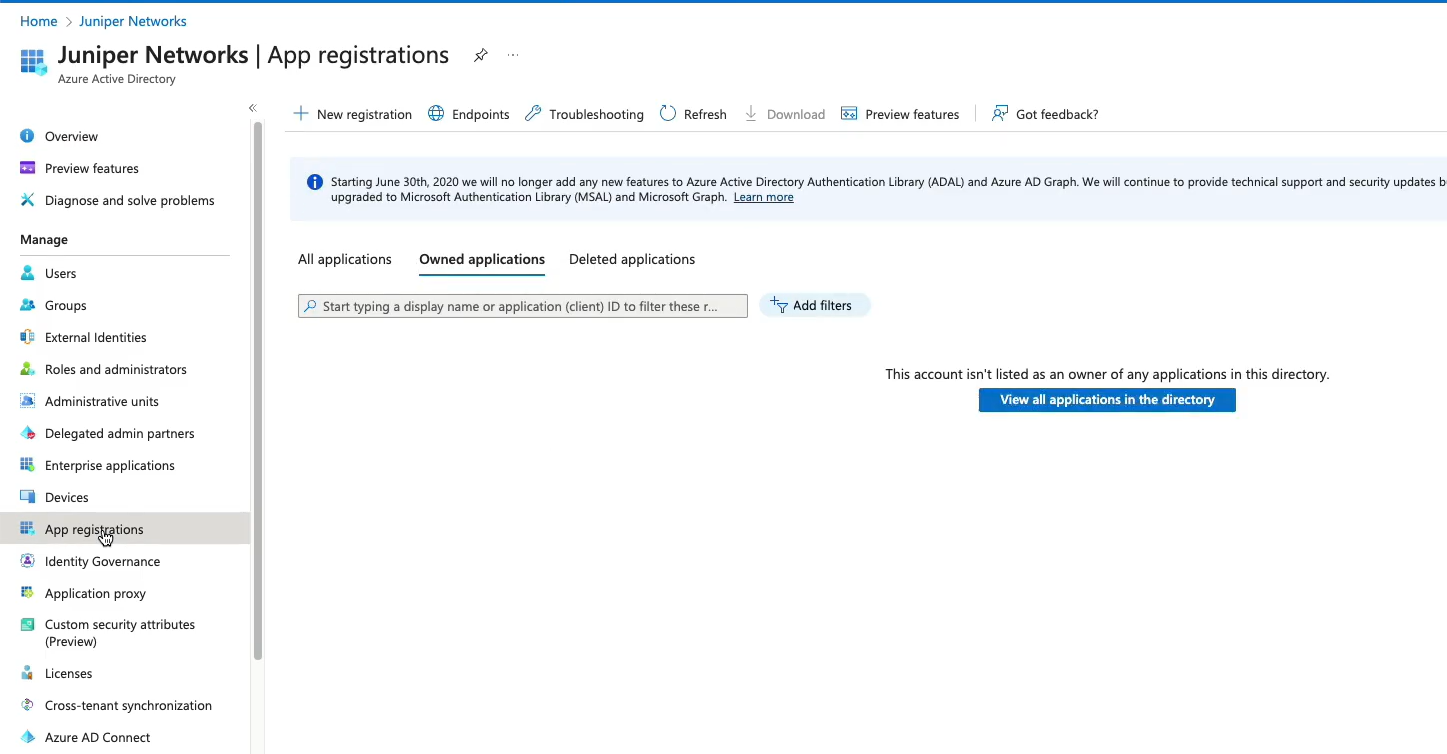Viewport: 1447px width, 754px height.
Task: Open Preview features from the toolbar
Action: 900,114
